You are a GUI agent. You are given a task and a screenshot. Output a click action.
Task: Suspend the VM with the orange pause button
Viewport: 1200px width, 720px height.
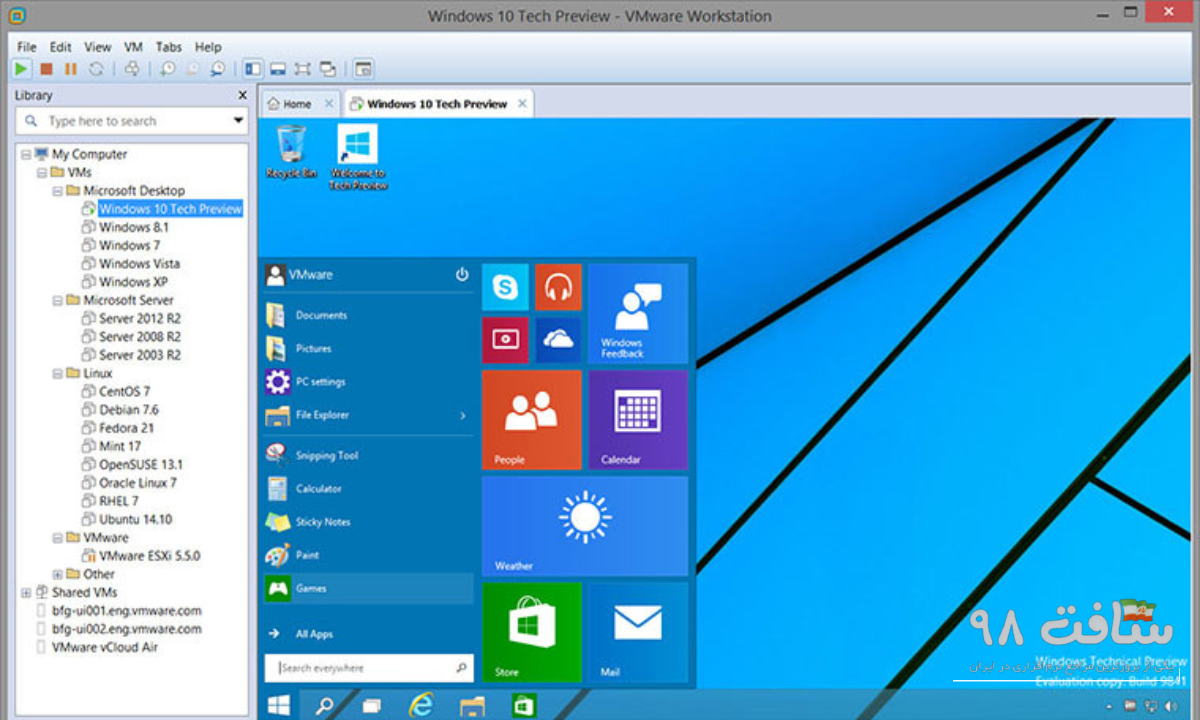point(70,69)
